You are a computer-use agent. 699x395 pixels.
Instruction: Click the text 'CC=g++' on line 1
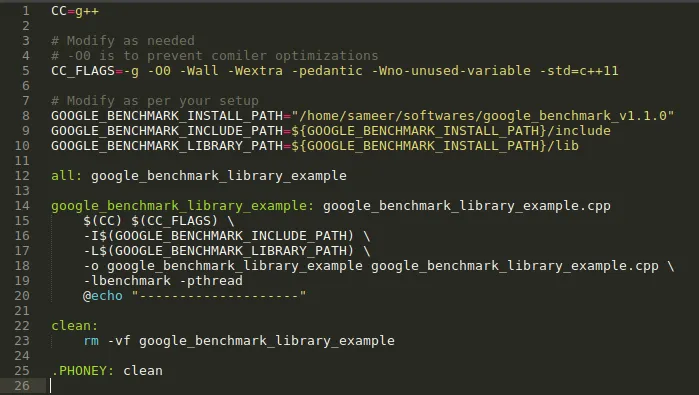coord(75,11)
